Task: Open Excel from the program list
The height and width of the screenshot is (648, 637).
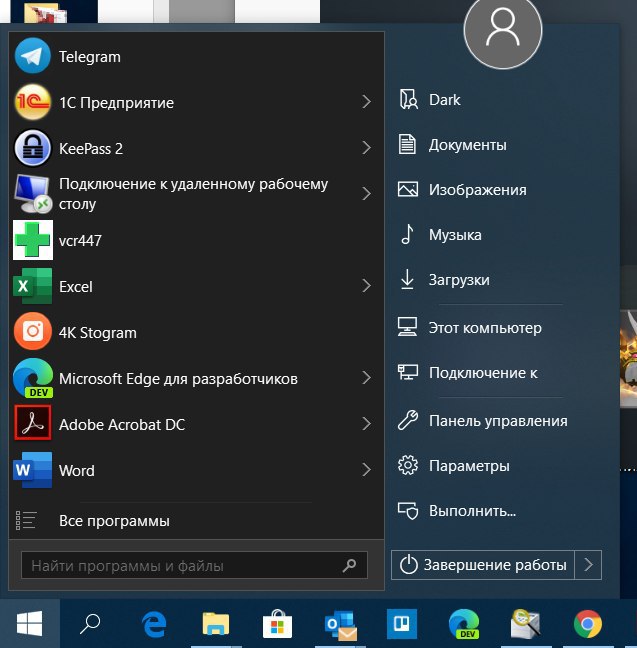Action: click(x=196, y=286)
